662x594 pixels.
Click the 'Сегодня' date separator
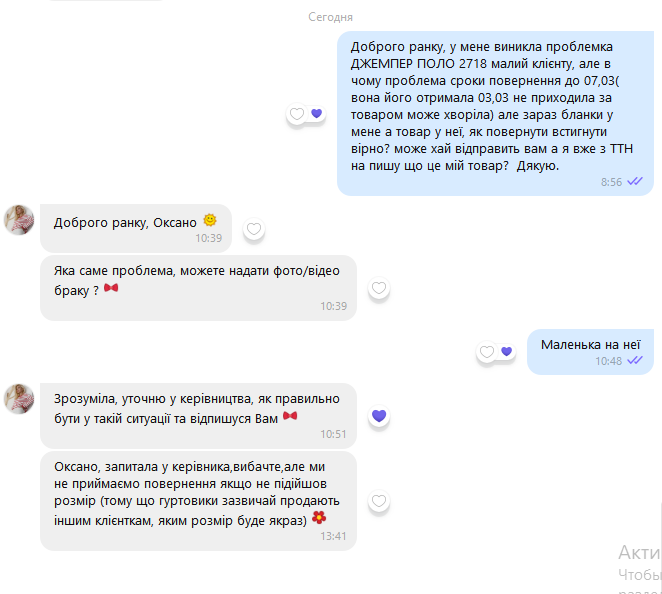pos(330,17)
